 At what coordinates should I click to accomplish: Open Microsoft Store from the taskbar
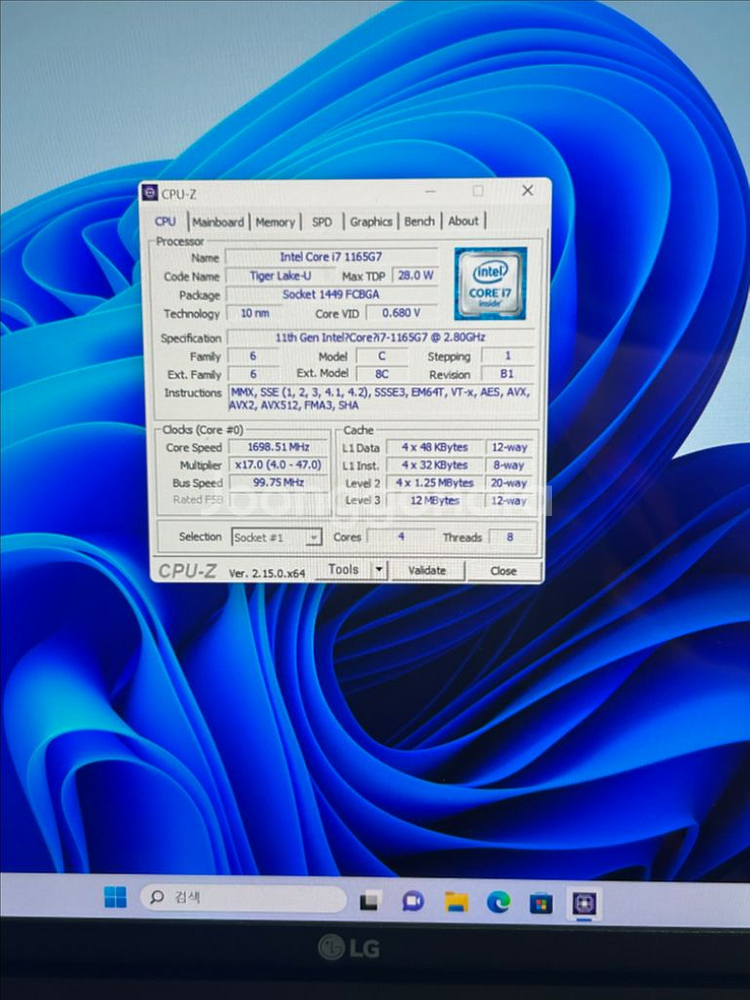pos(541,903)
